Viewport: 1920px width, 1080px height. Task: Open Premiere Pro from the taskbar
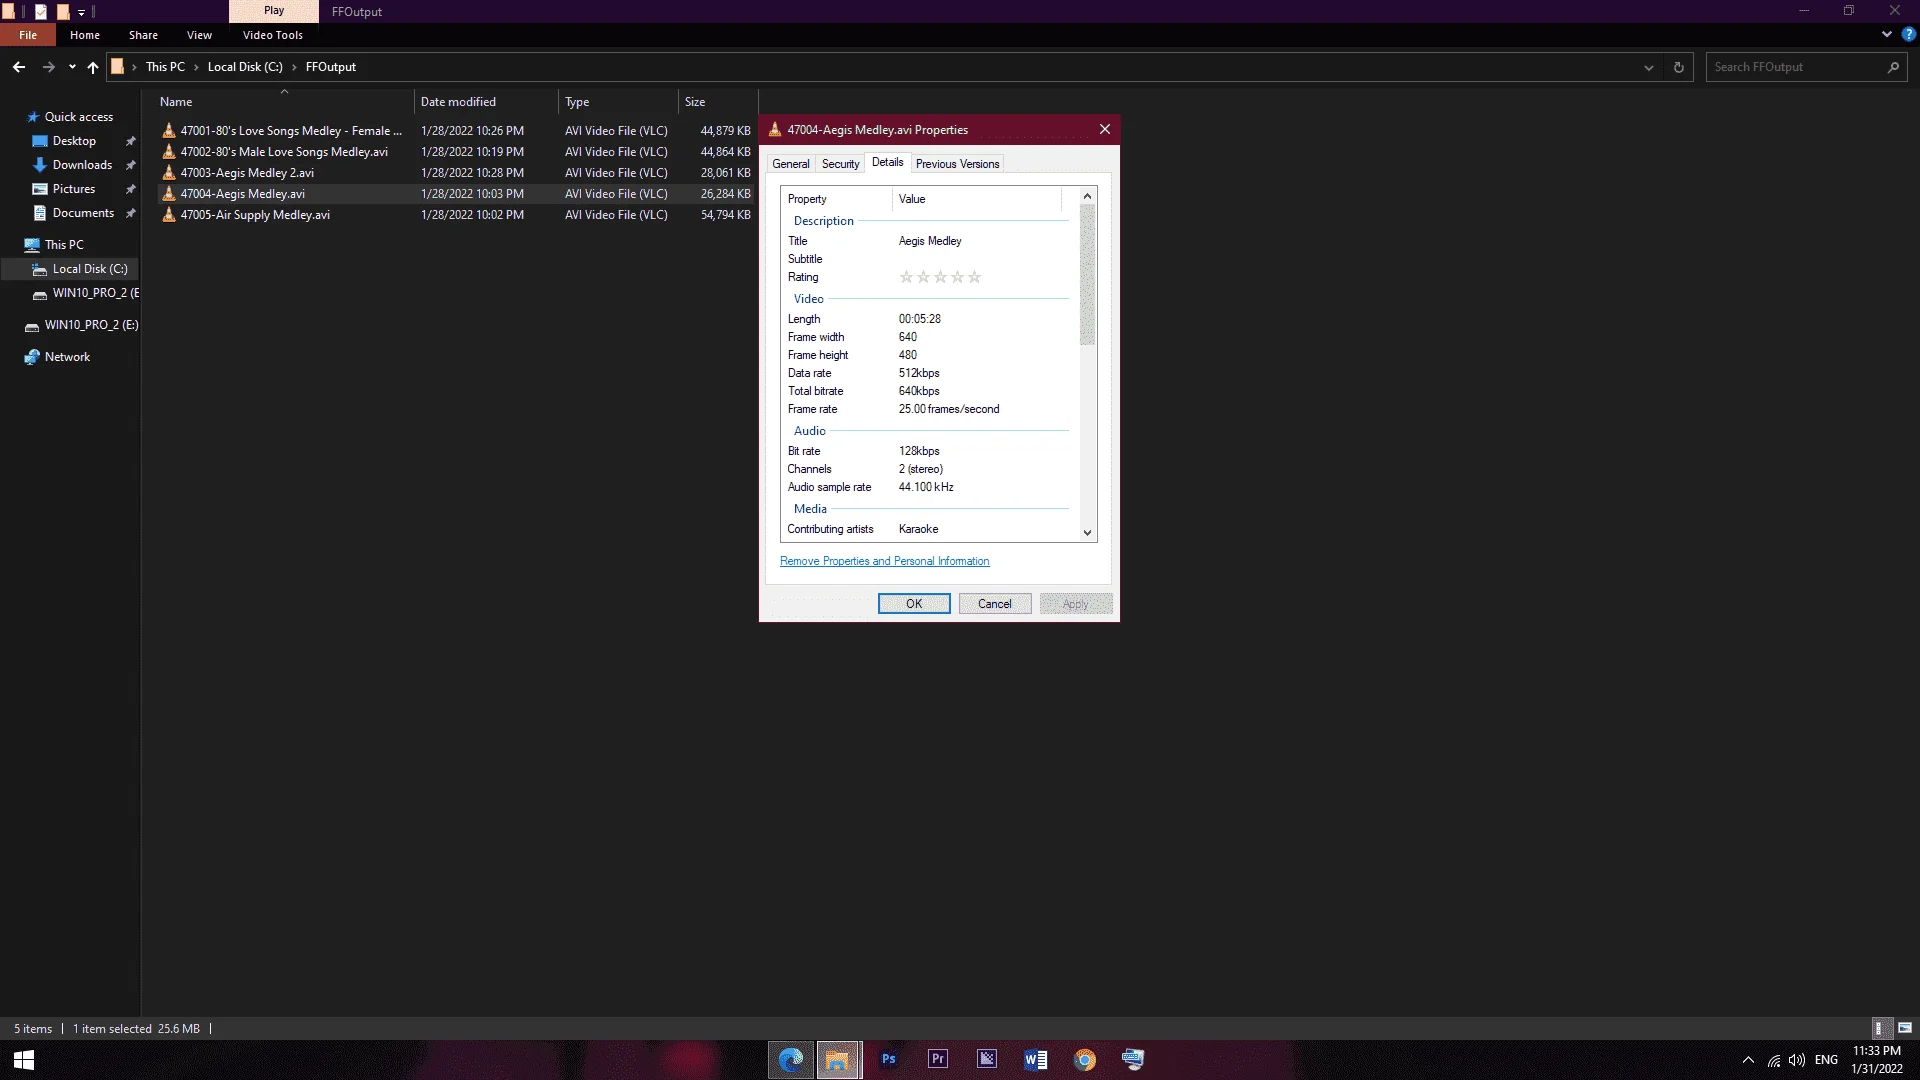coord(937,1059)
